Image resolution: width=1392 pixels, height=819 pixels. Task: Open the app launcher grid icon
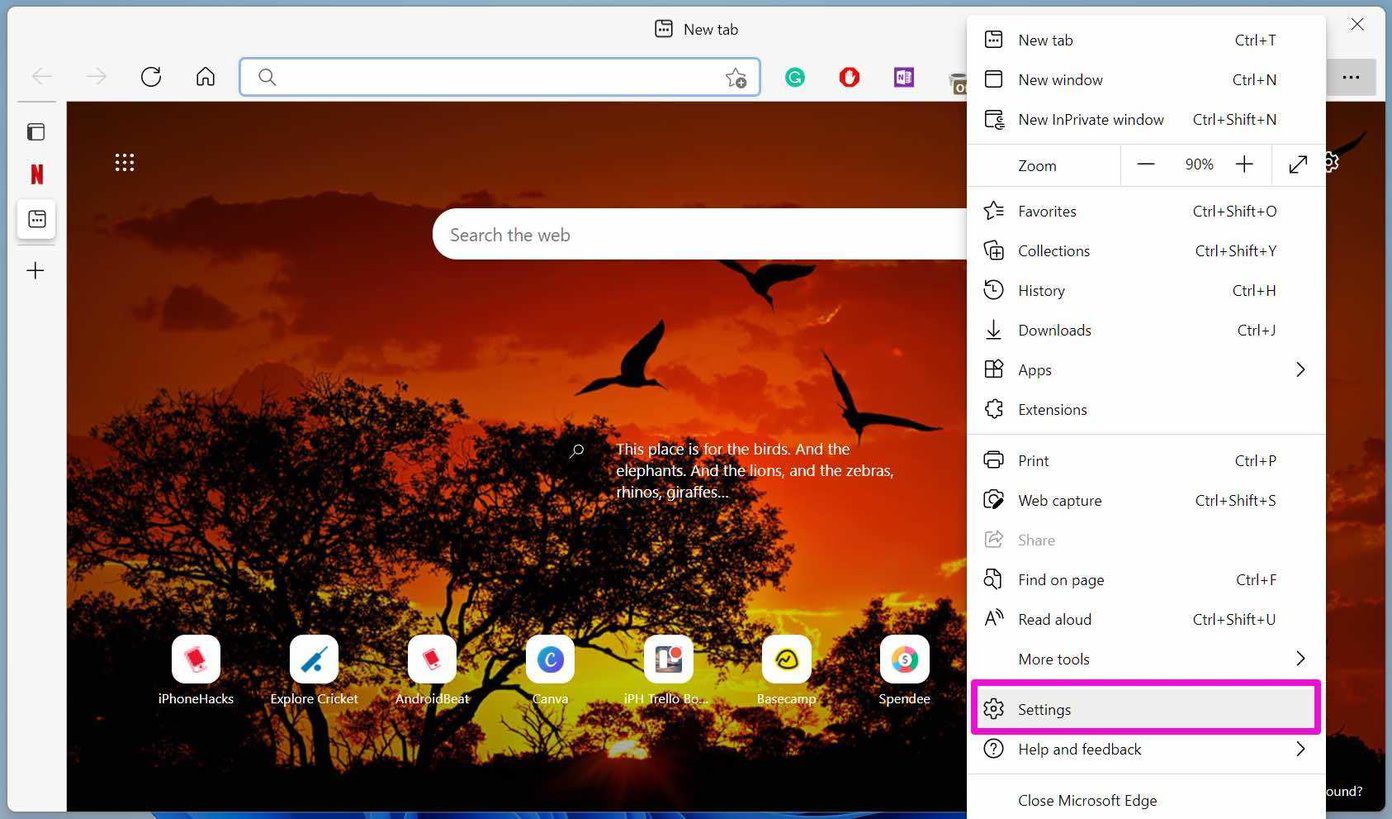124,162
